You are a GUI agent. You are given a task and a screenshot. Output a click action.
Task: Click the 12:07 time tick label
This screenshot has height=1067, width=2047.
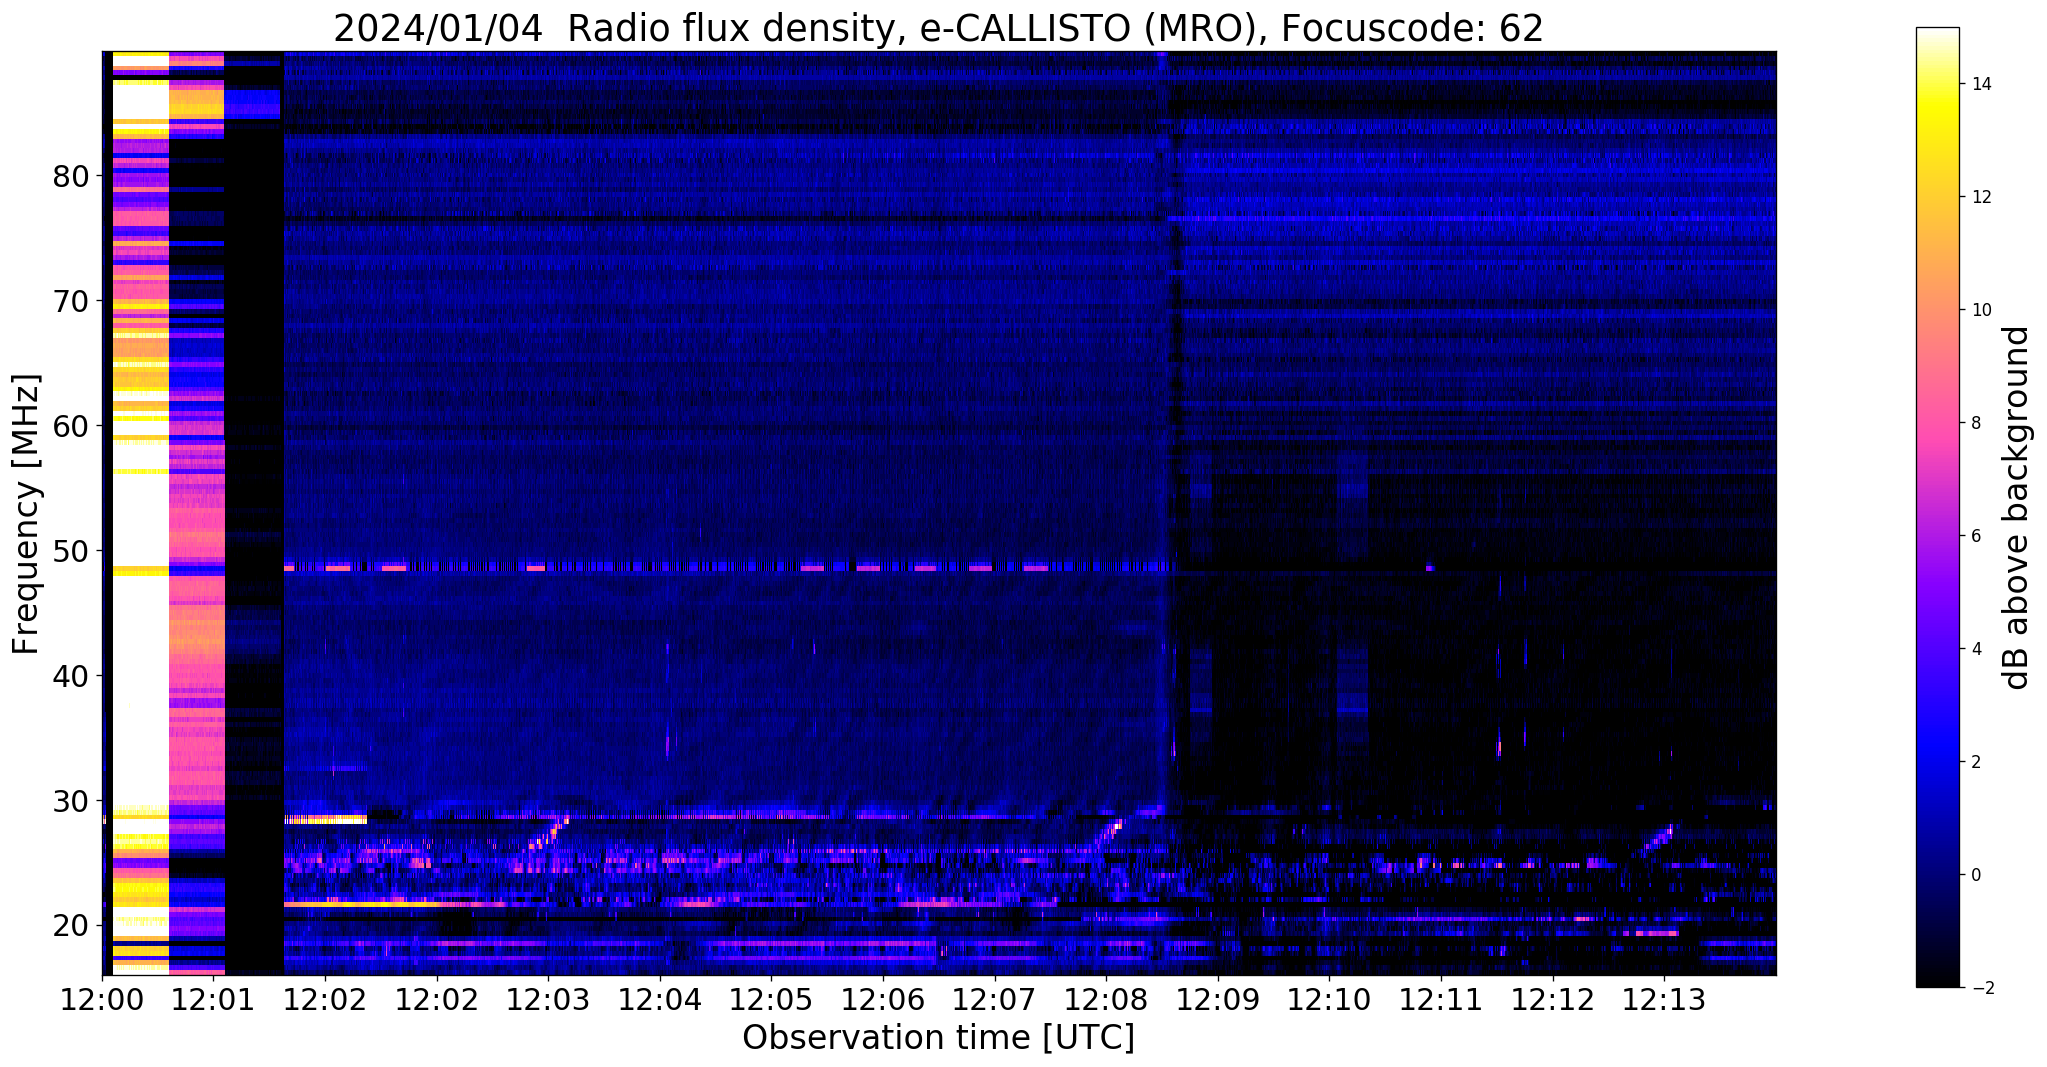995,1000
